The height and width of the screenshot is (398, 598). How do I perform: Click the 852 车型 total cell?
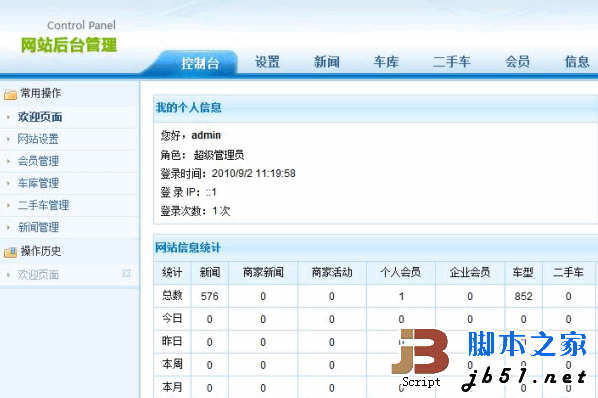coord(523,296)
